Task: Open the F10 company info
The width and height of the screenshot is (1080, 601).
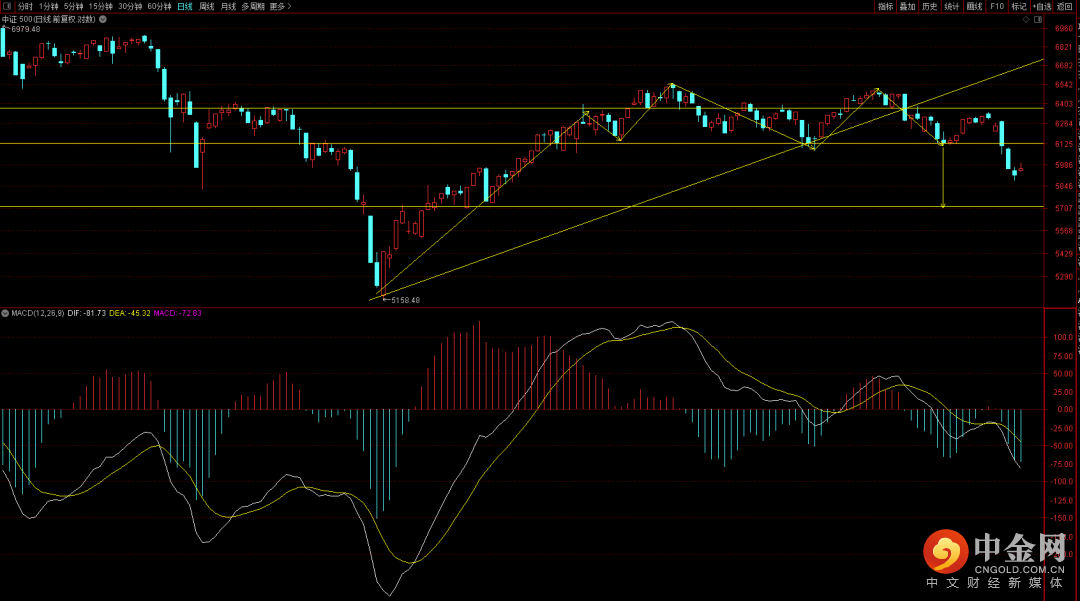Action: 996,6
